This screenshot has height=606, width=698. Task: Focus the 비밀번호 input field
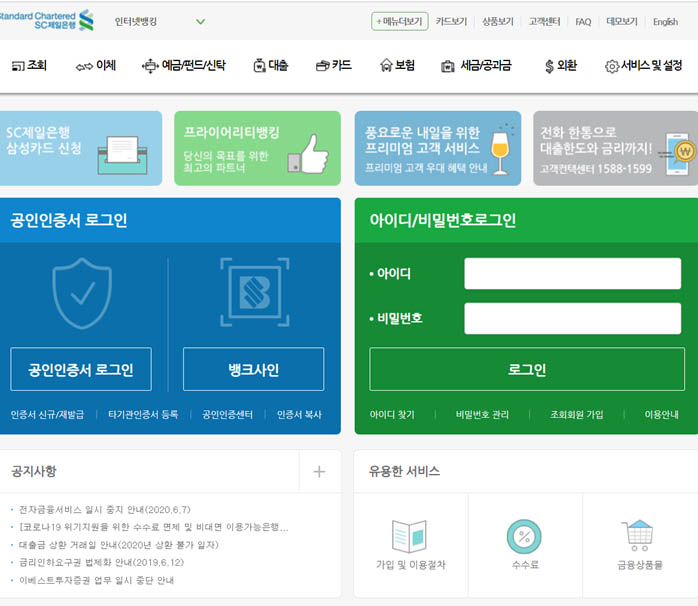tap(572, 318)
